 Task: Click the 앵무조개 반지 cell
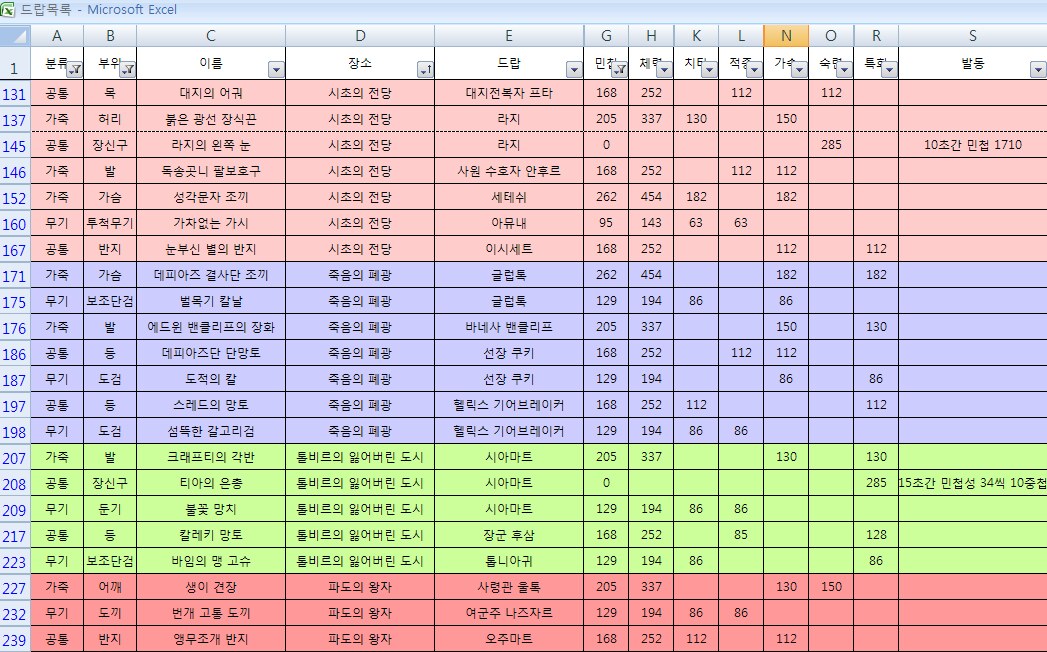pyautogui.click(x=210, y=639)
